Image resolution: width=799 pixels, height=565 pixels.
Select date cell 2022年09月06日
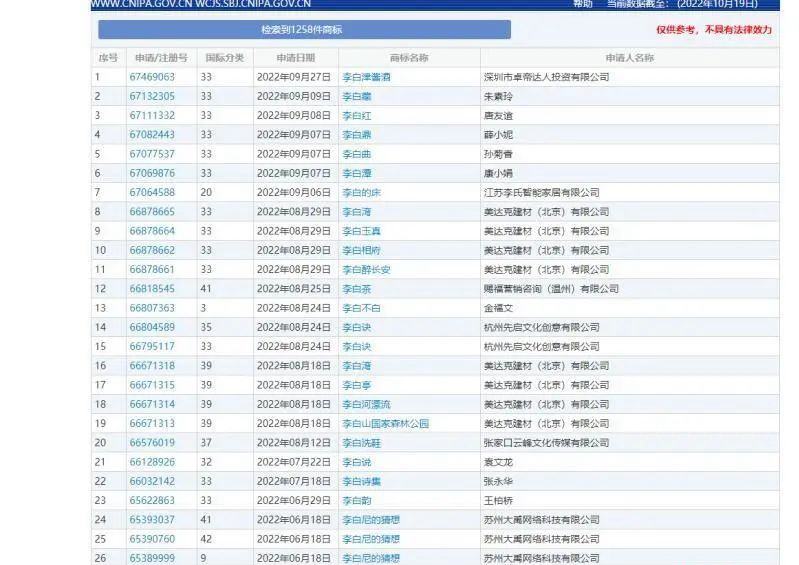click(294, 193)
